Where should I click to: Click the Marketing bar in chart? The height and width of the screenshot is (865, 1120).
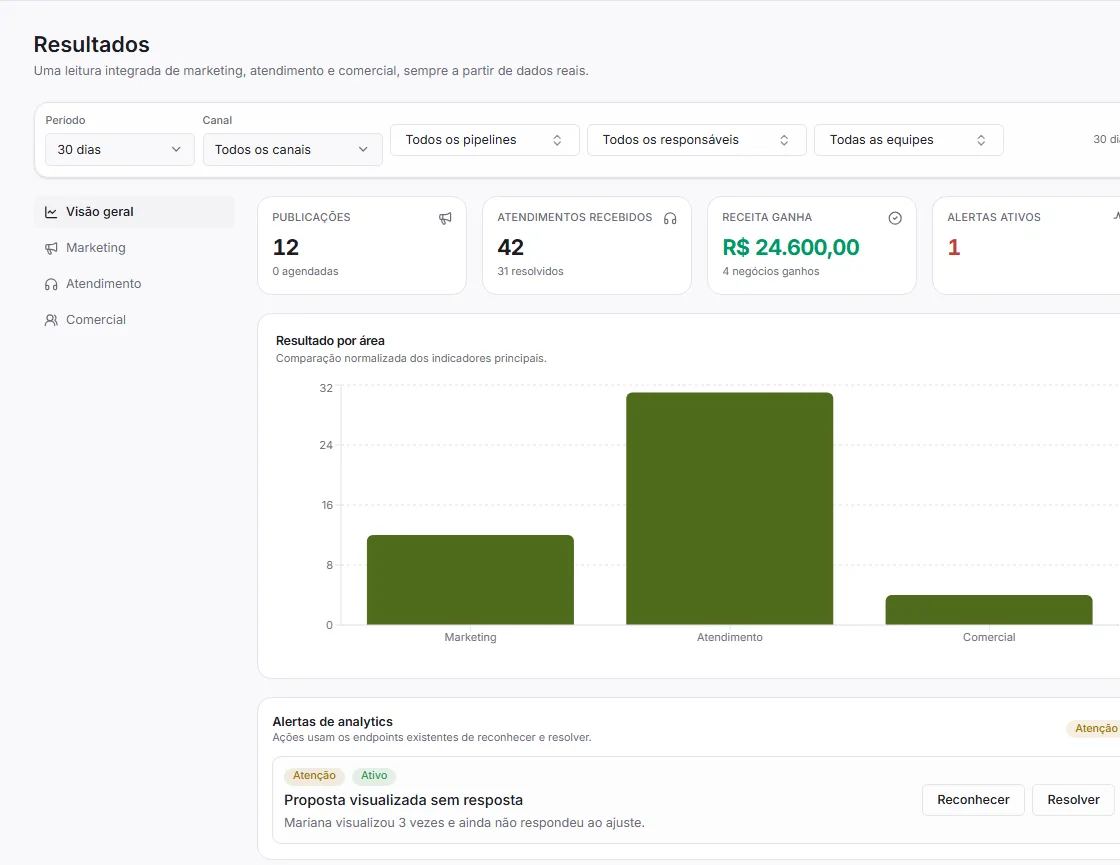470,580
